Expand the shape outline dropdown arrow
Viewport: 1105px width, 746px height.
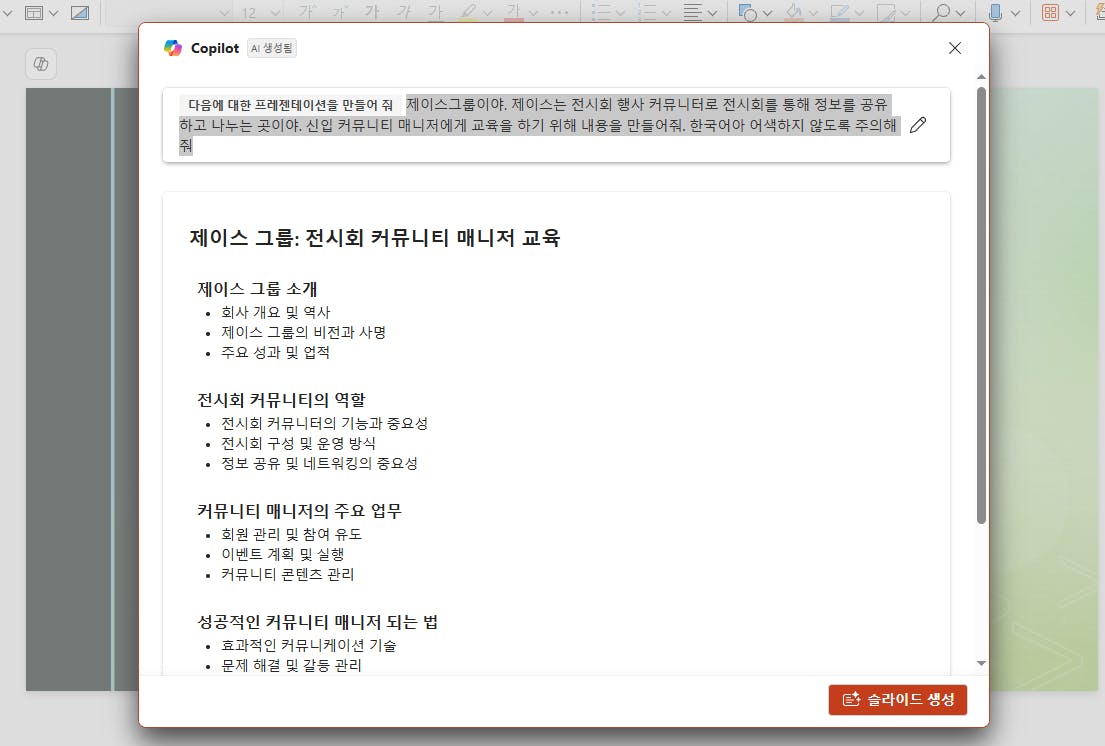click(x=859, y=13)
